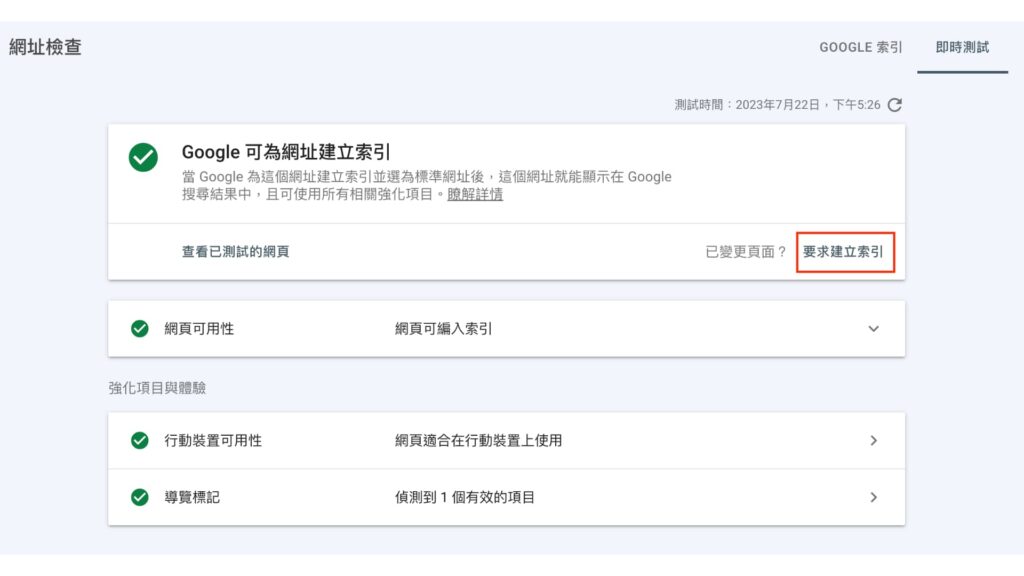Select the 即時測試 tab
Screen dimensions: 1024x576
point(962,47)
